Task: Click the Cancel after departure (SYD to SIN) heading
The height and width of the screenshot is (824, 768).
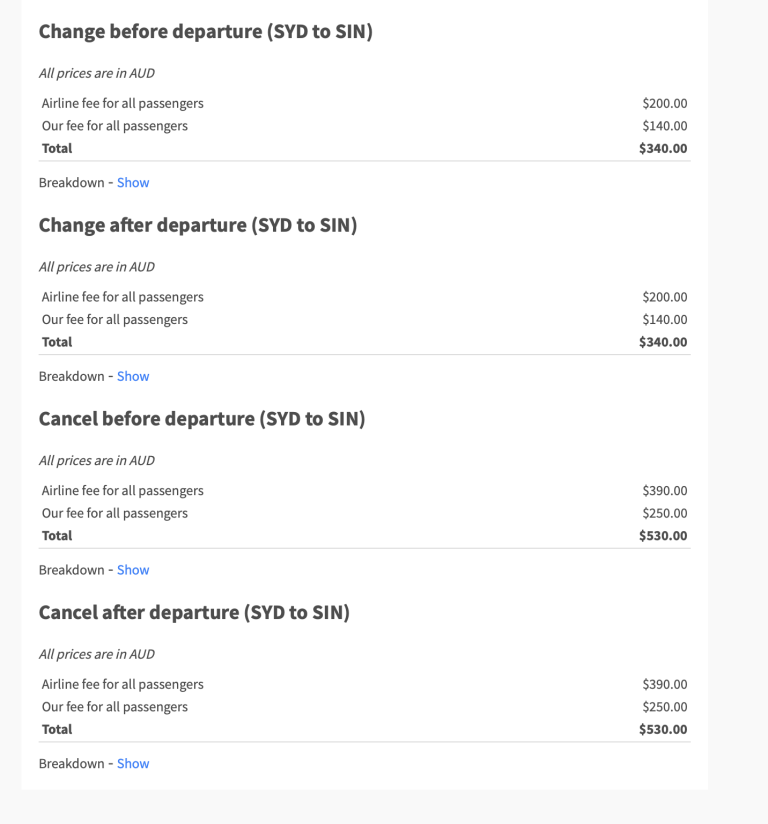Action: 194,613
